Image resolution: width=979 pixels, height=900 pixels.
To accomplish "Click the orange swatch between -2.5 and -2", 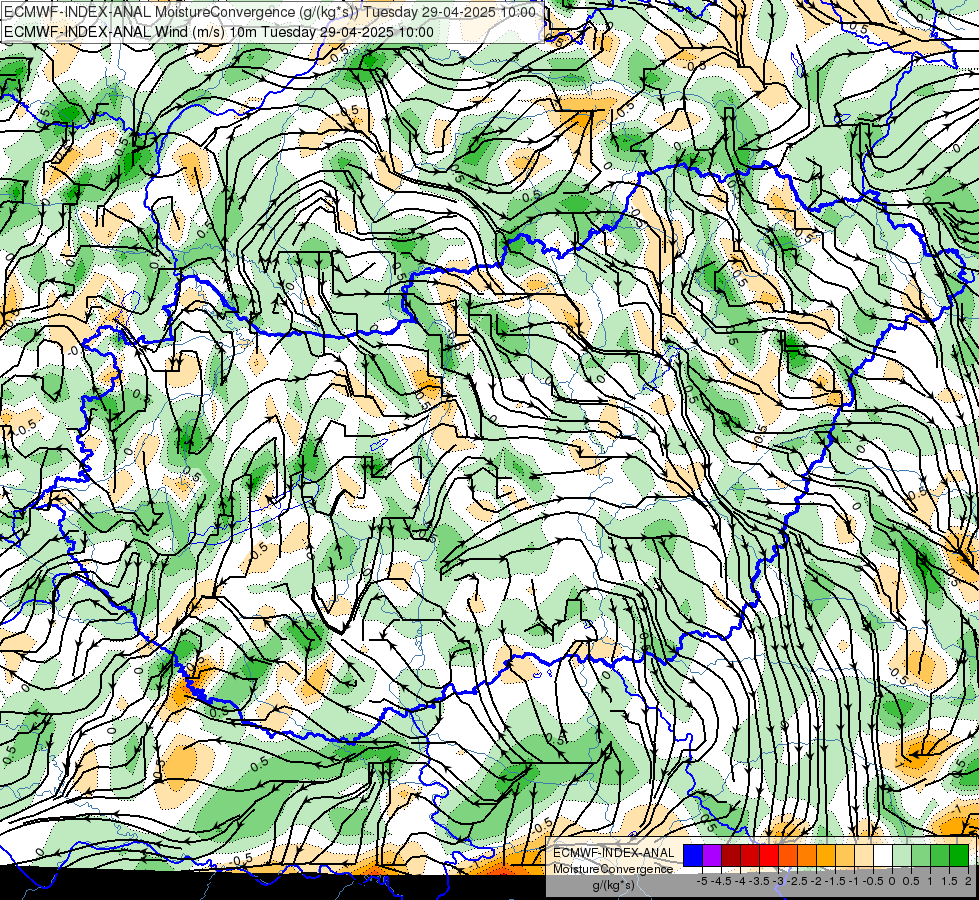I will coord(807,856).
